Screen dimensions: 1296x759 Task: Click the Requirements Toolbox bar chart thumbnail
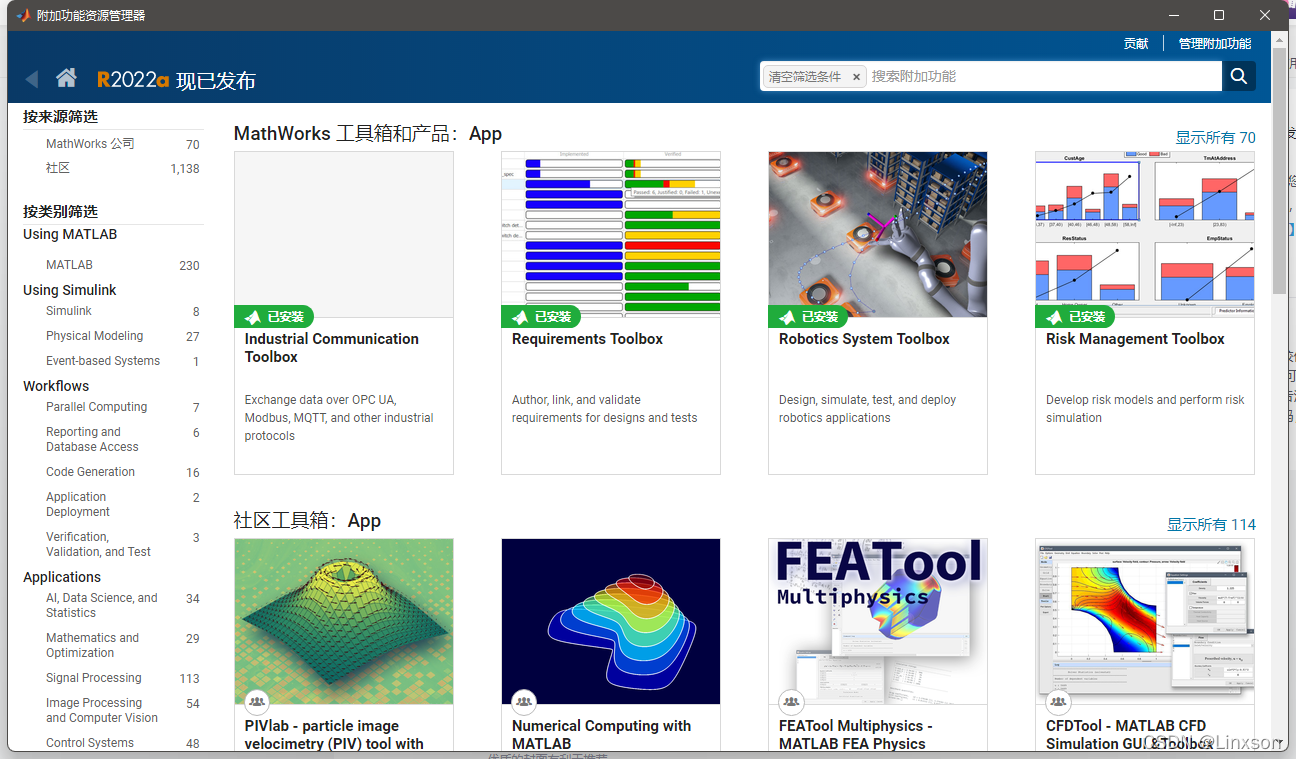click(611, 234)
